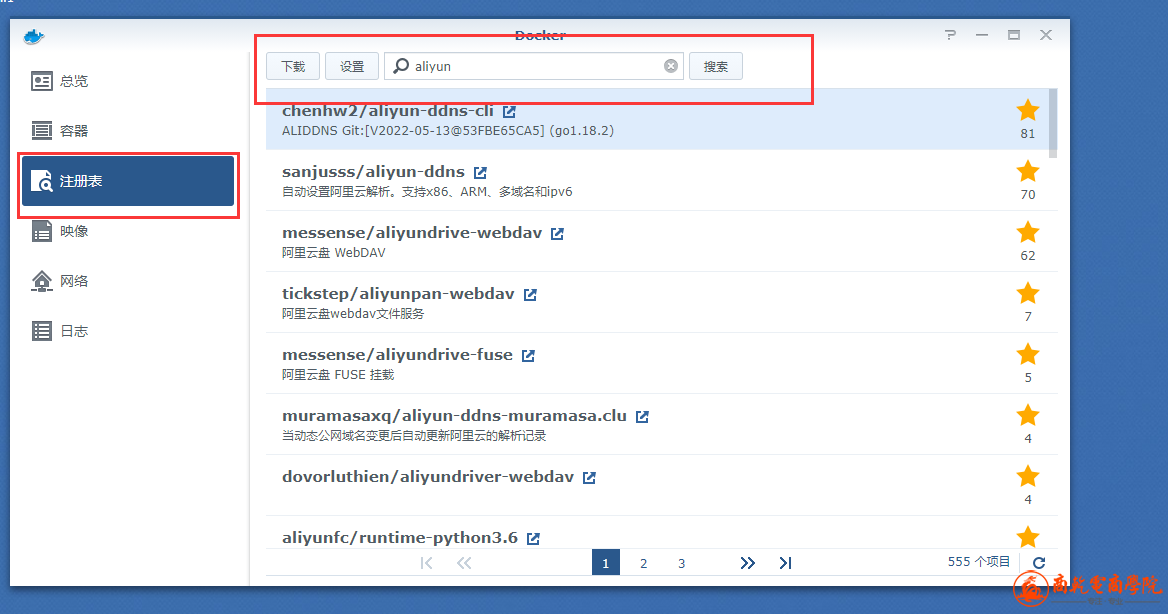Select current results page 1
The width and height of the screenshot is (1168, 614).
click(x=606, y=563)
